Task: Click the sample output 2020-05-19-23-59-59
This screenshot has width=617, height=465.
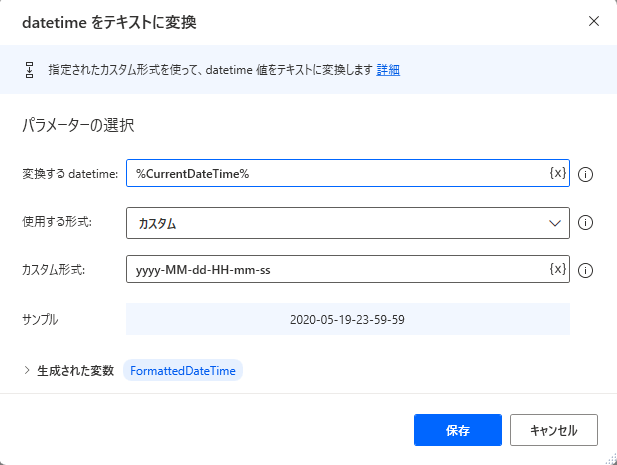Action: pos(347,319)
